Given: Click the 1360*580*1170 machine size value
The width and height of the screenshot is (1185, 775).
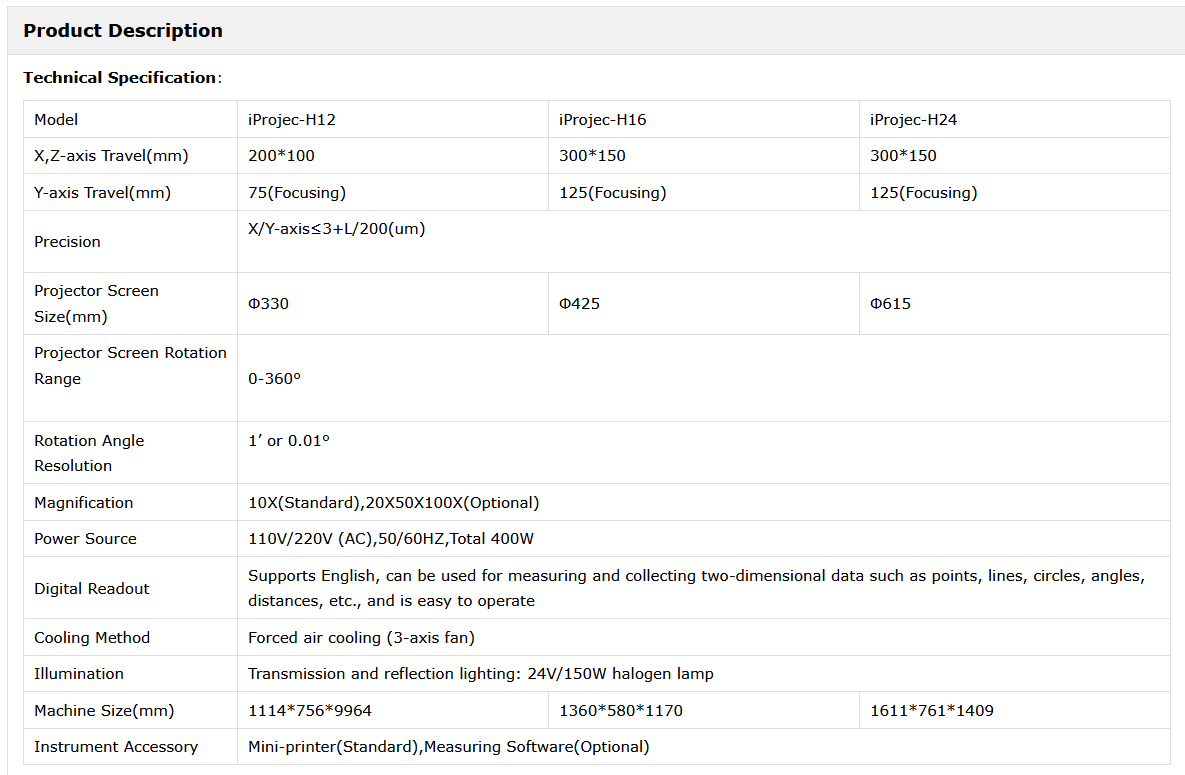Looking at the screenshot, I should coord(621,711).
